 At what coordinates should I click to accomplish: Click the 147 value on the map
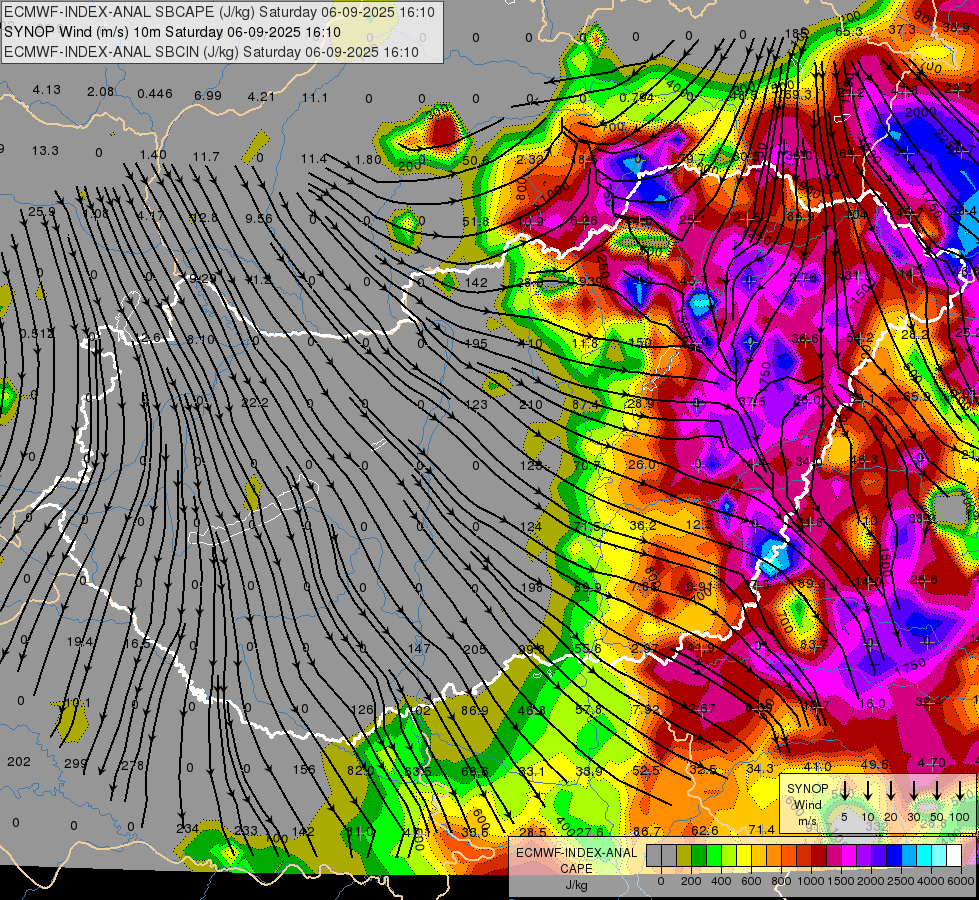tap(419, 648)
